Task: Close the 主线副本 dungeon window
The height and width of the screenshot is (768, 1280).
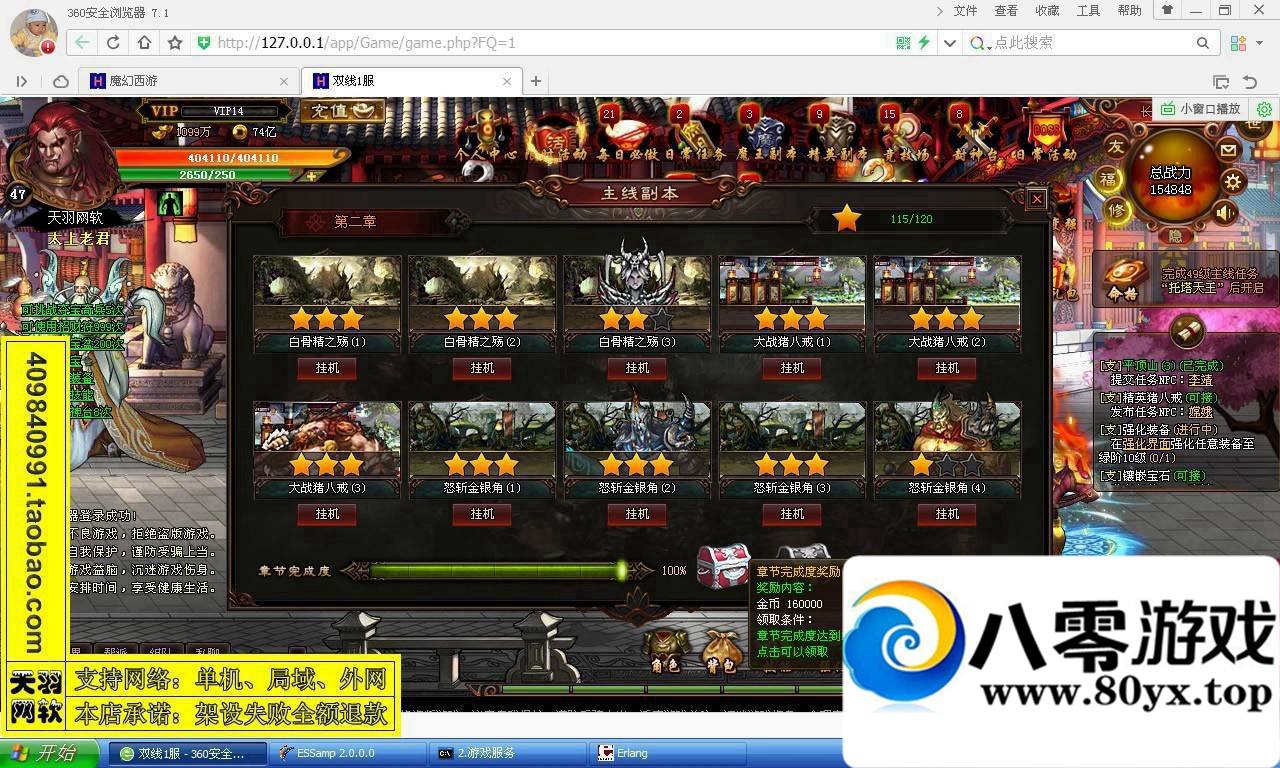Action: click(x=1037, y=199)
